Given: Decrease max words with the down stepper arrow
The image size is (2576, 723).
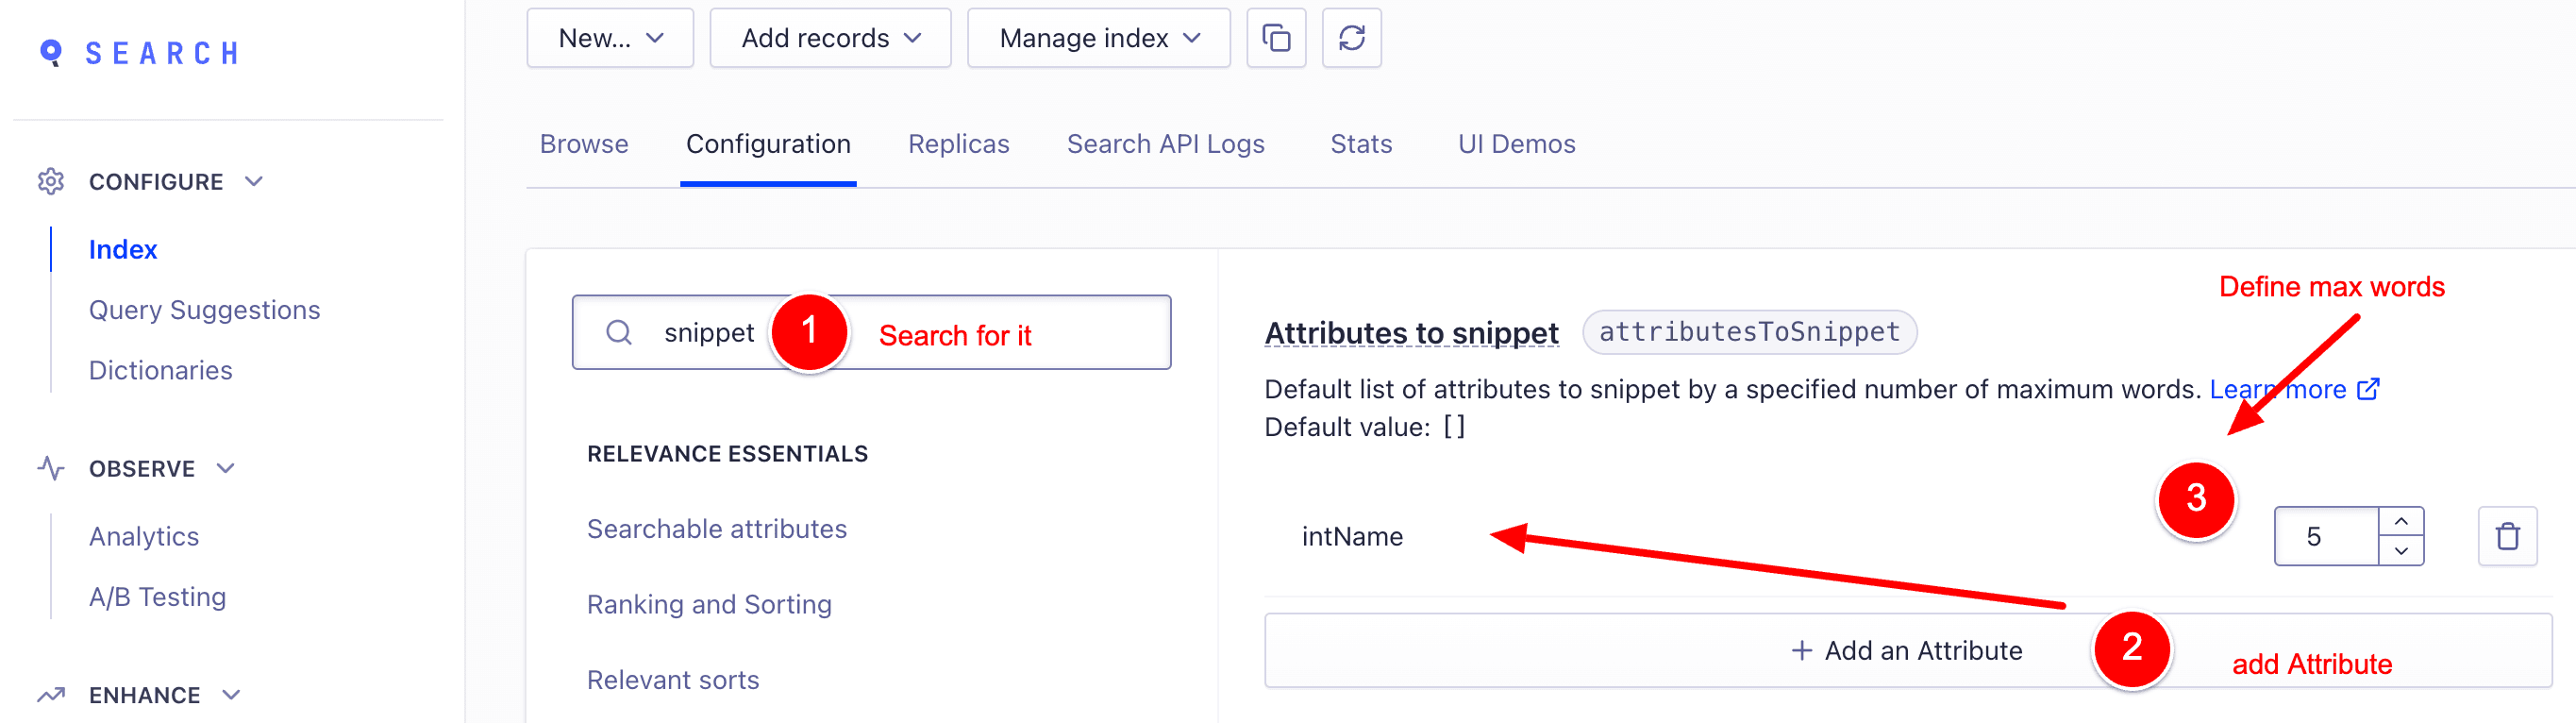Looking at the screenshot, I should 2400,551.
